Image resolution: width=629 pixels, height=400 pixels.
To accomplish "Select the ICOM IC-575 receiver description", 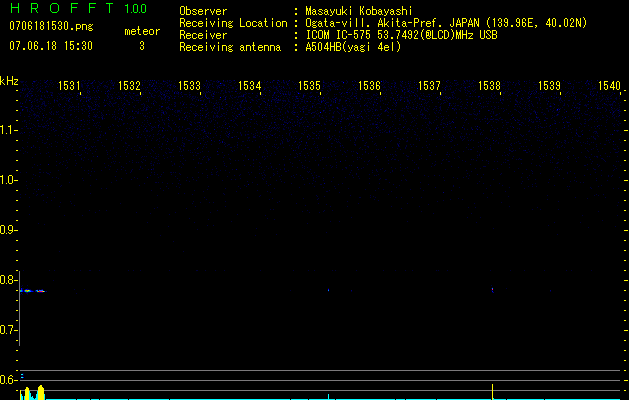I will click(x=402, y=35).
